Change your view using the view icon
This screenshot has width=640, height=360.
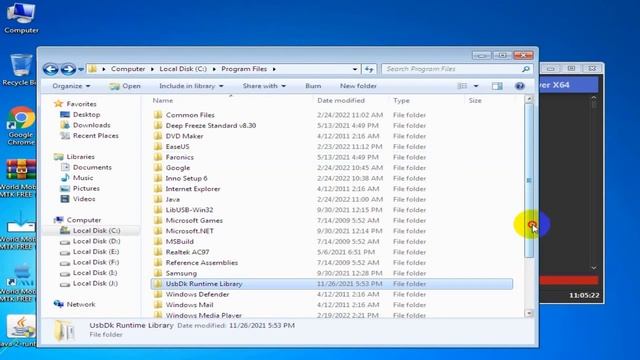[462, 86]
